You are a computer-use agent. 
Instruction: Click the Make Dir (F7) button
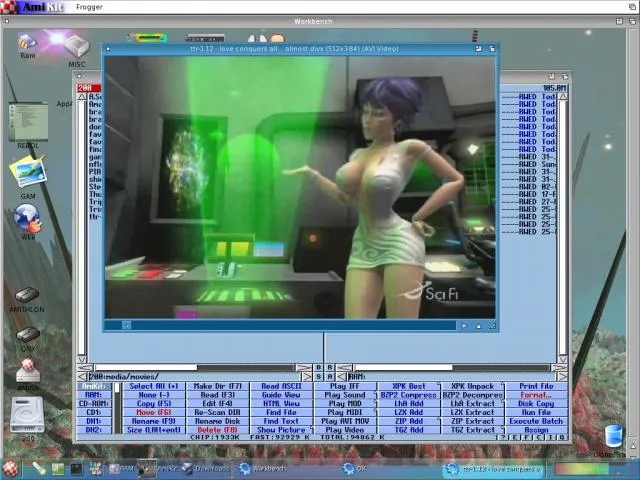point(217,386)
